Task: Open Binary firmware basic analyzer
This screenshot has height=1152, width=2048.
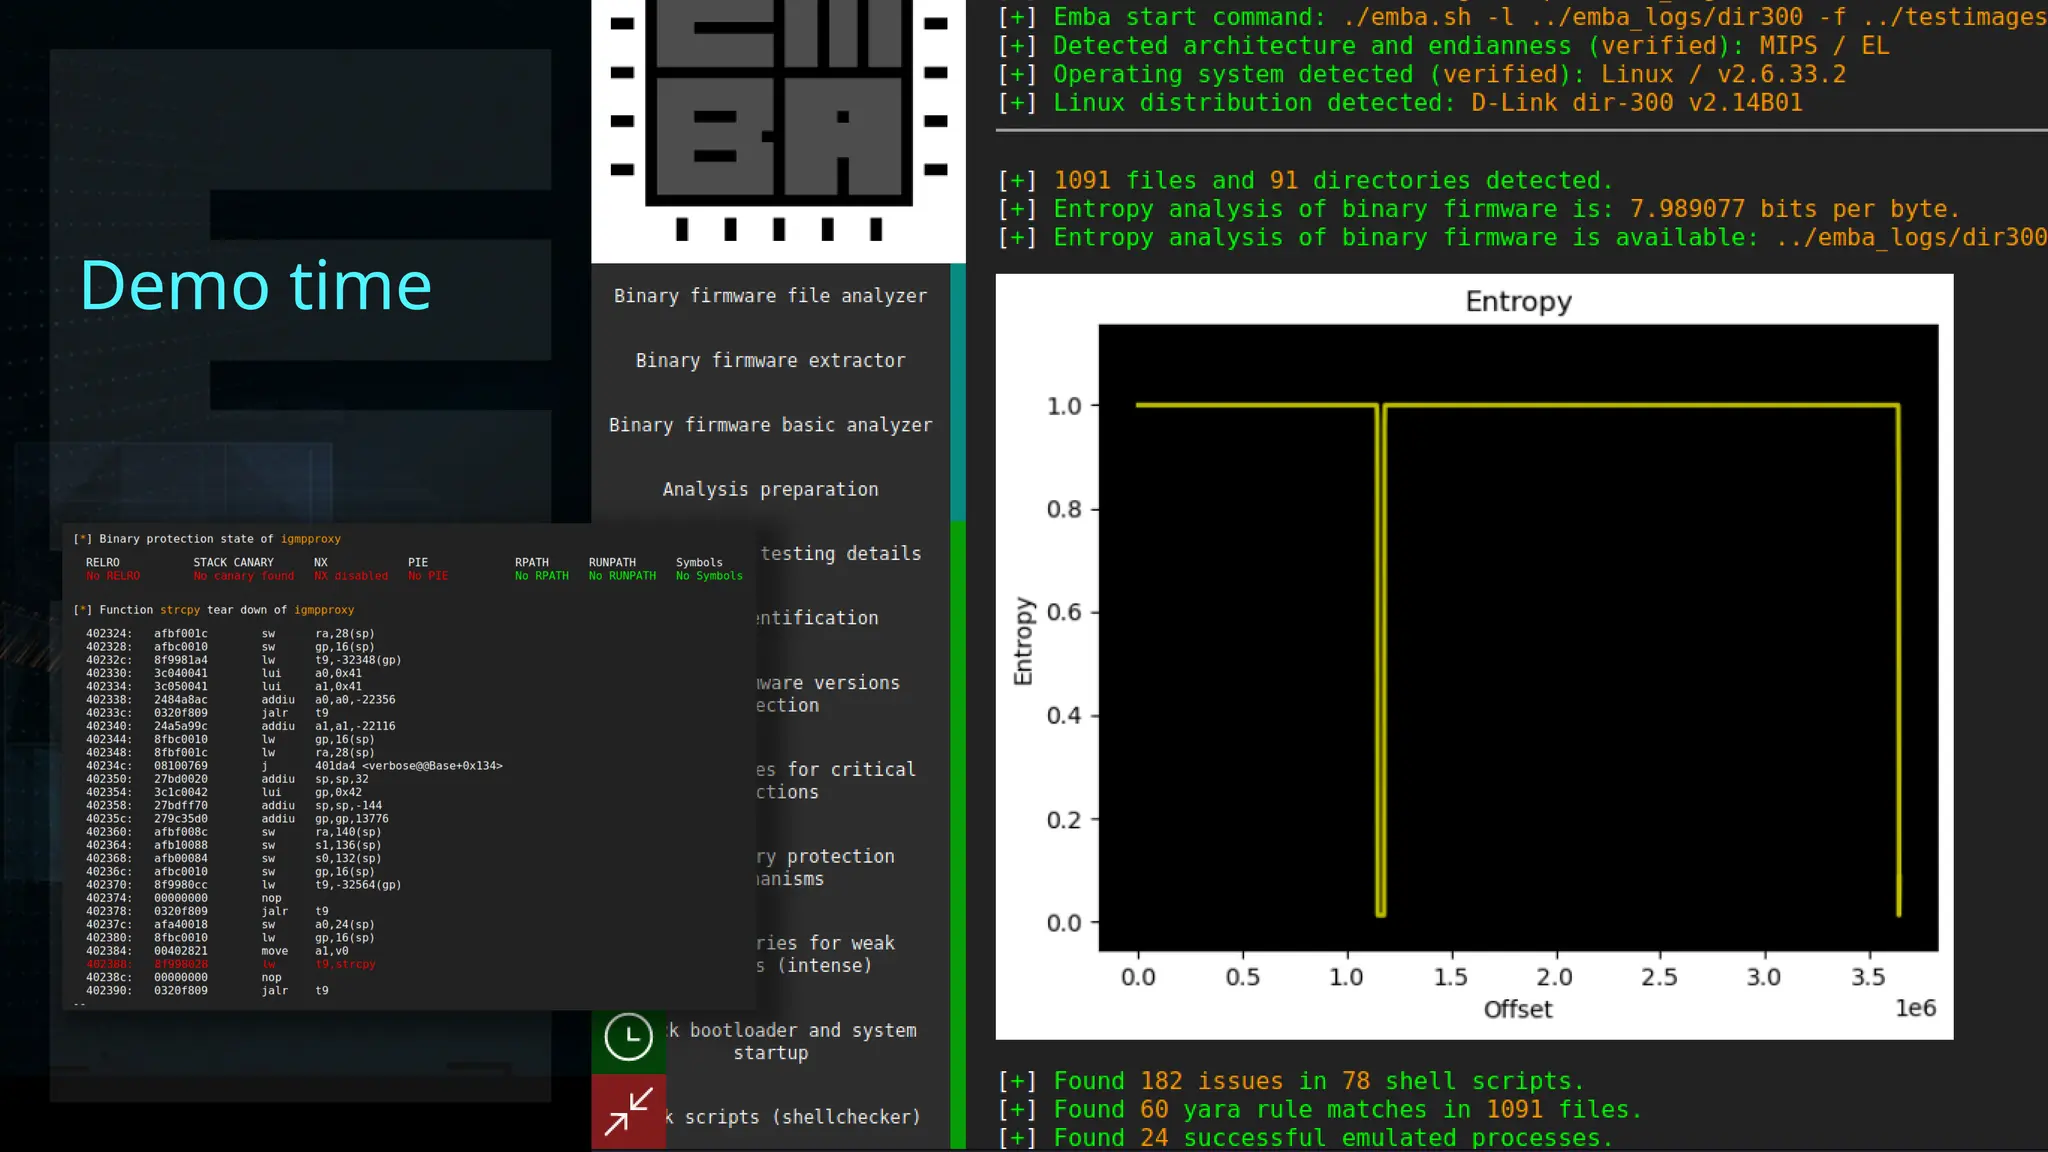Action: pos(770,425)
